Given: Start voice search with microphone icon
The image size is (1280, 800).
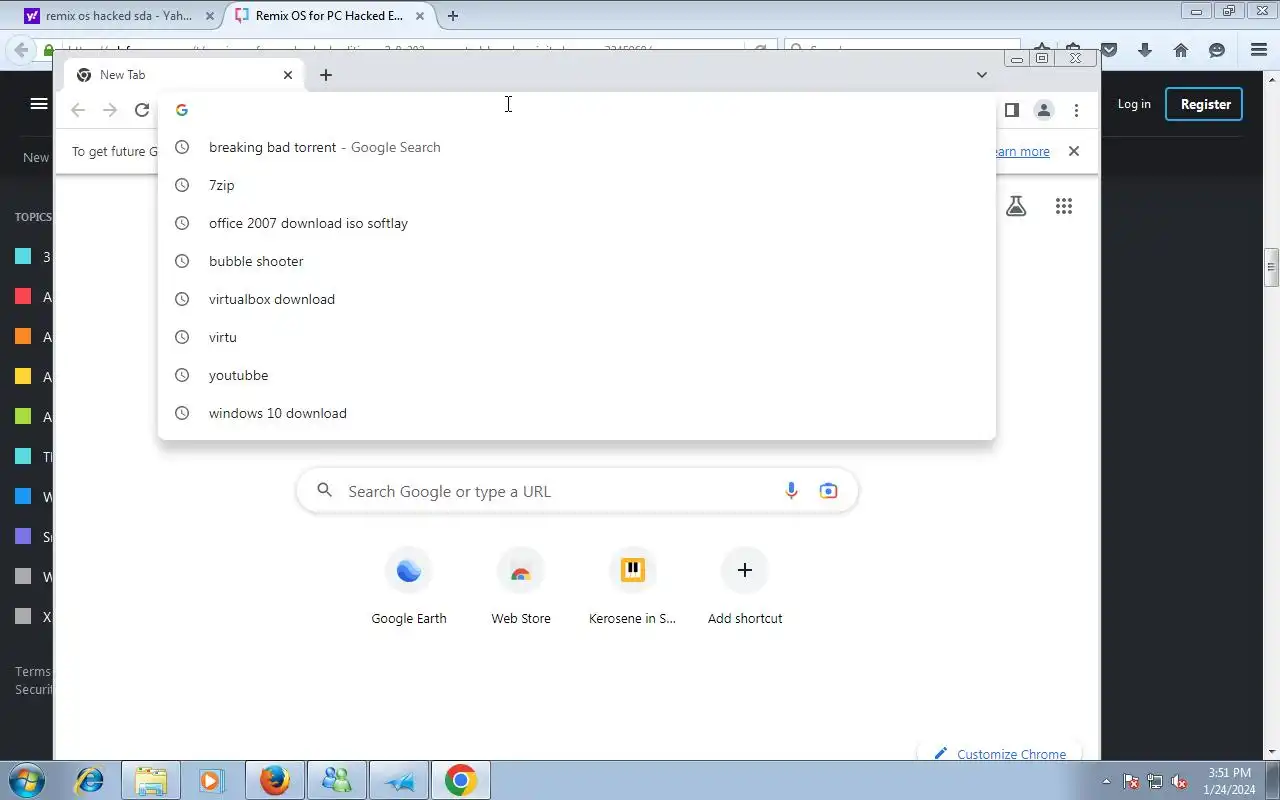Looking at the screenshot, I should tap(791, 491).
